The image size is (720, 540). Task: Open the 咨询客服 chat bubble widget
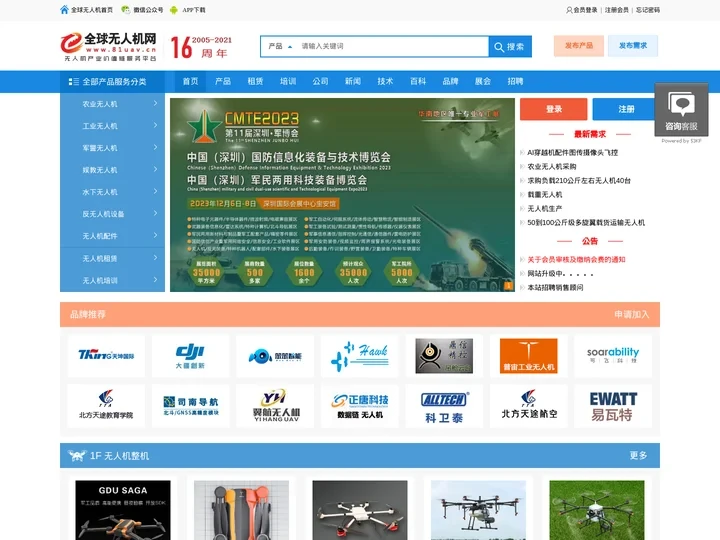pyautogui.click(x=681, y=109)
